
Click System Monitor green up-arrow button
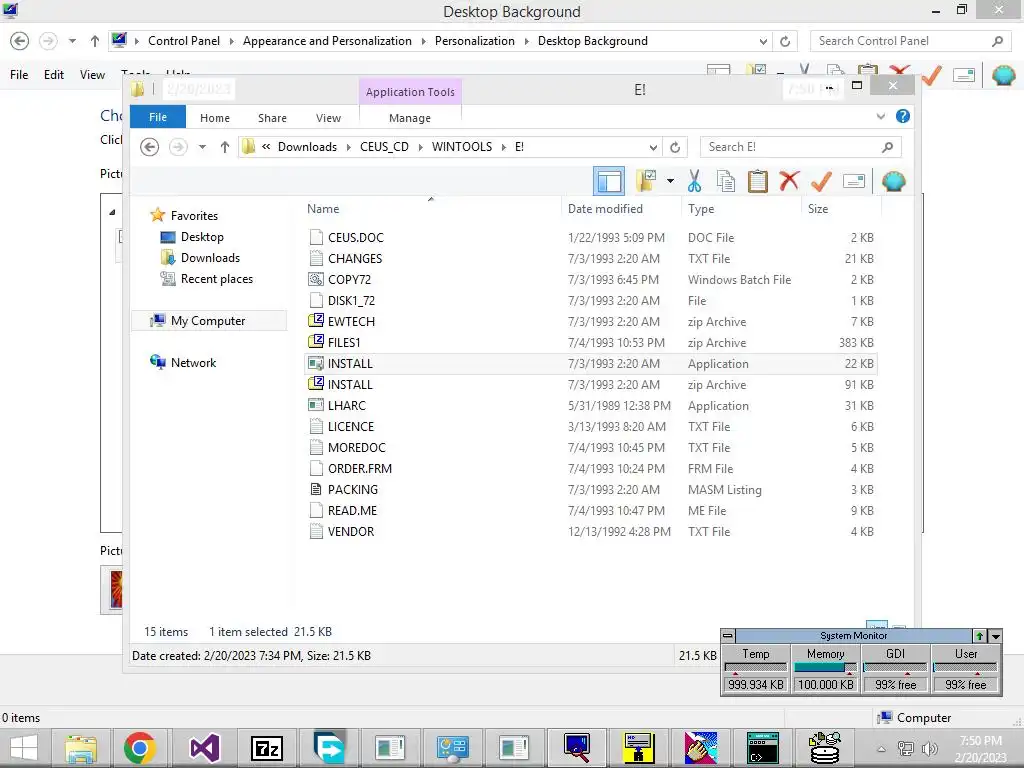coord(980,635)
